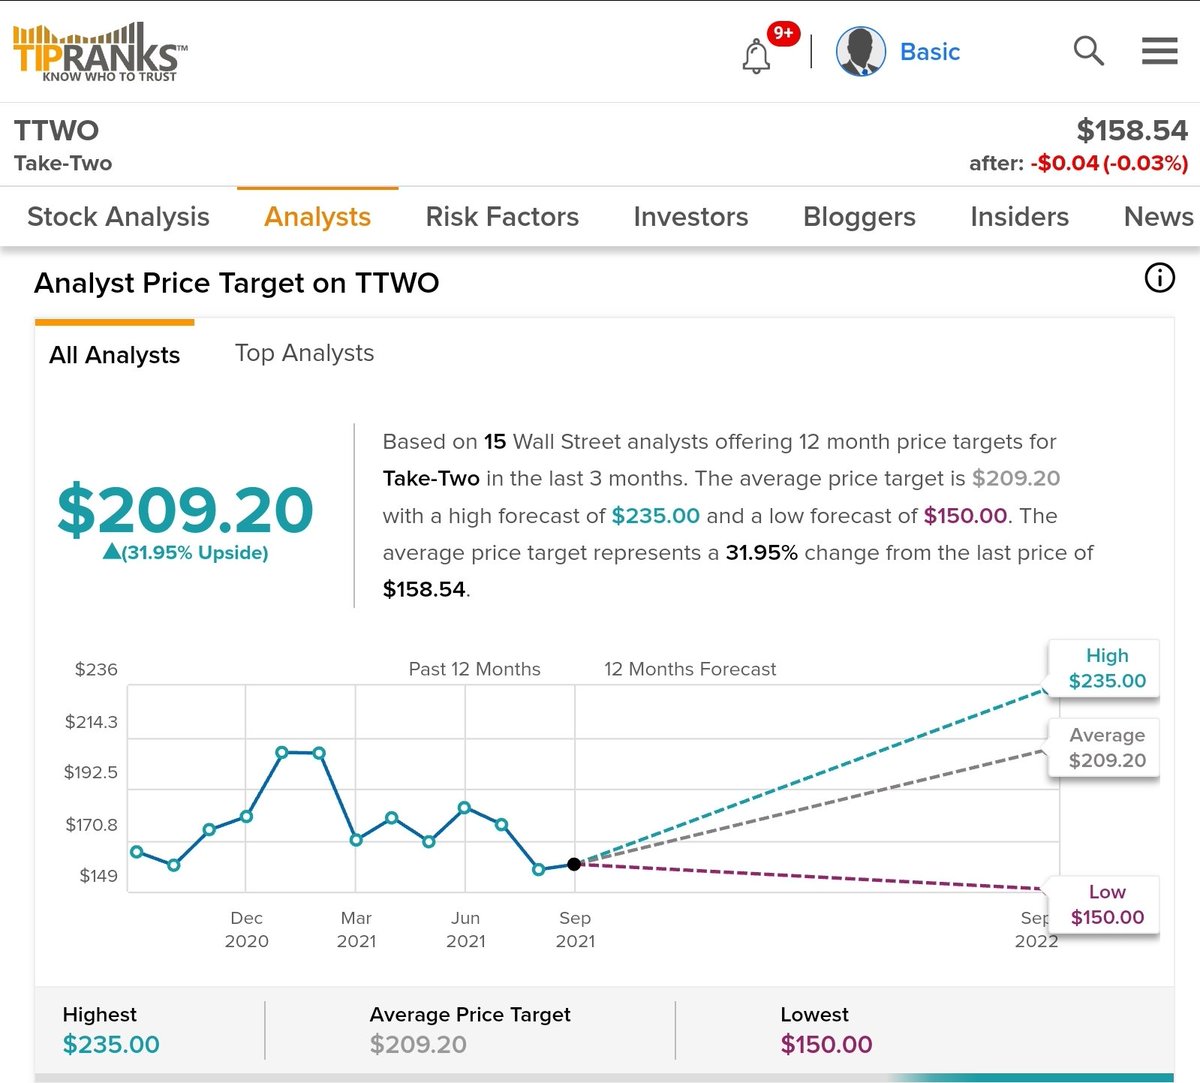Click the Highest $235.00 summary value
Image resolution: width=1200 pixels, height=1083 pixels.
[x=111, y=1044]
